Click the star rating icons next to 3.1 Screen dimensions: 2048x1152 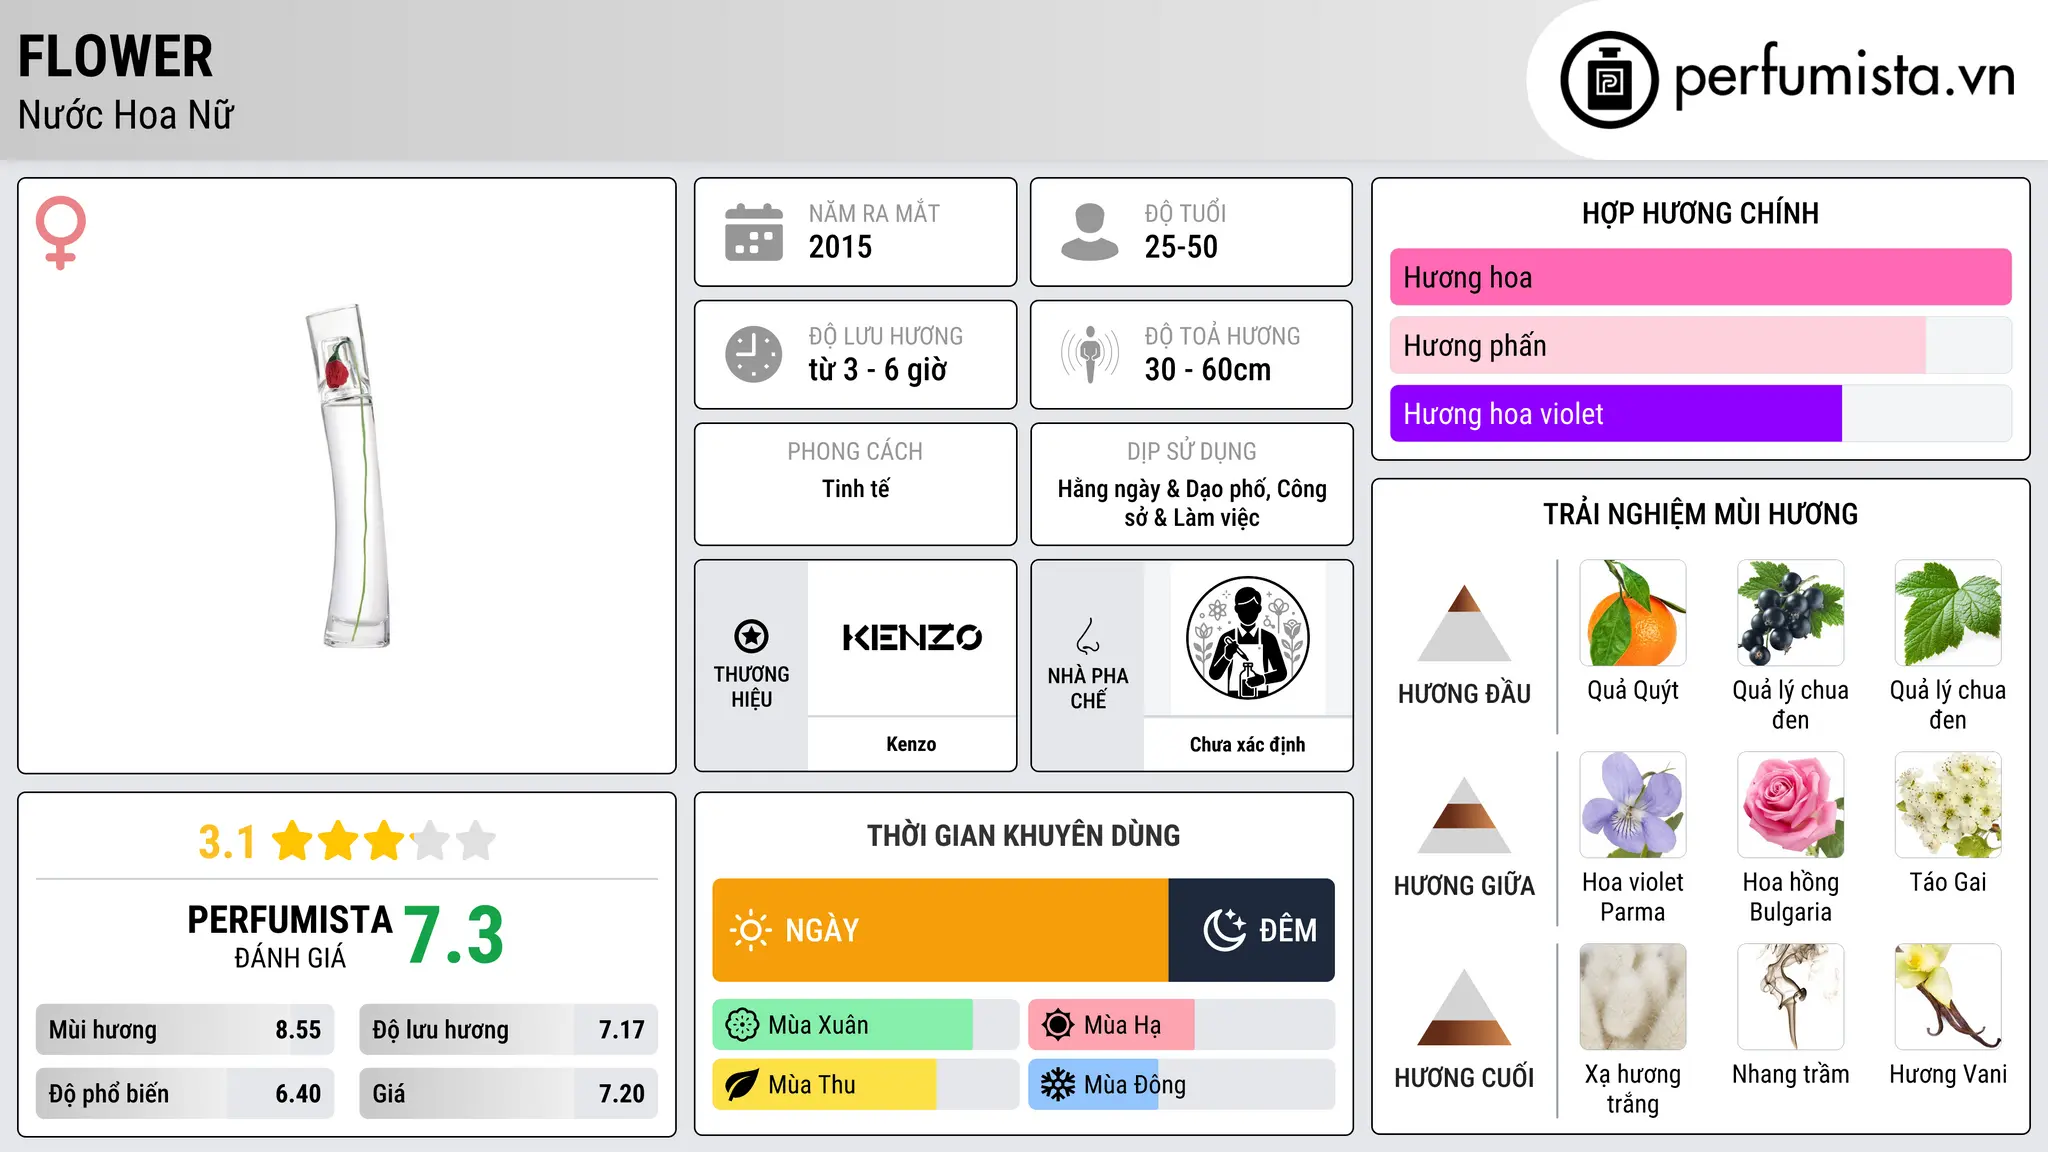click(x=384, y=841)
